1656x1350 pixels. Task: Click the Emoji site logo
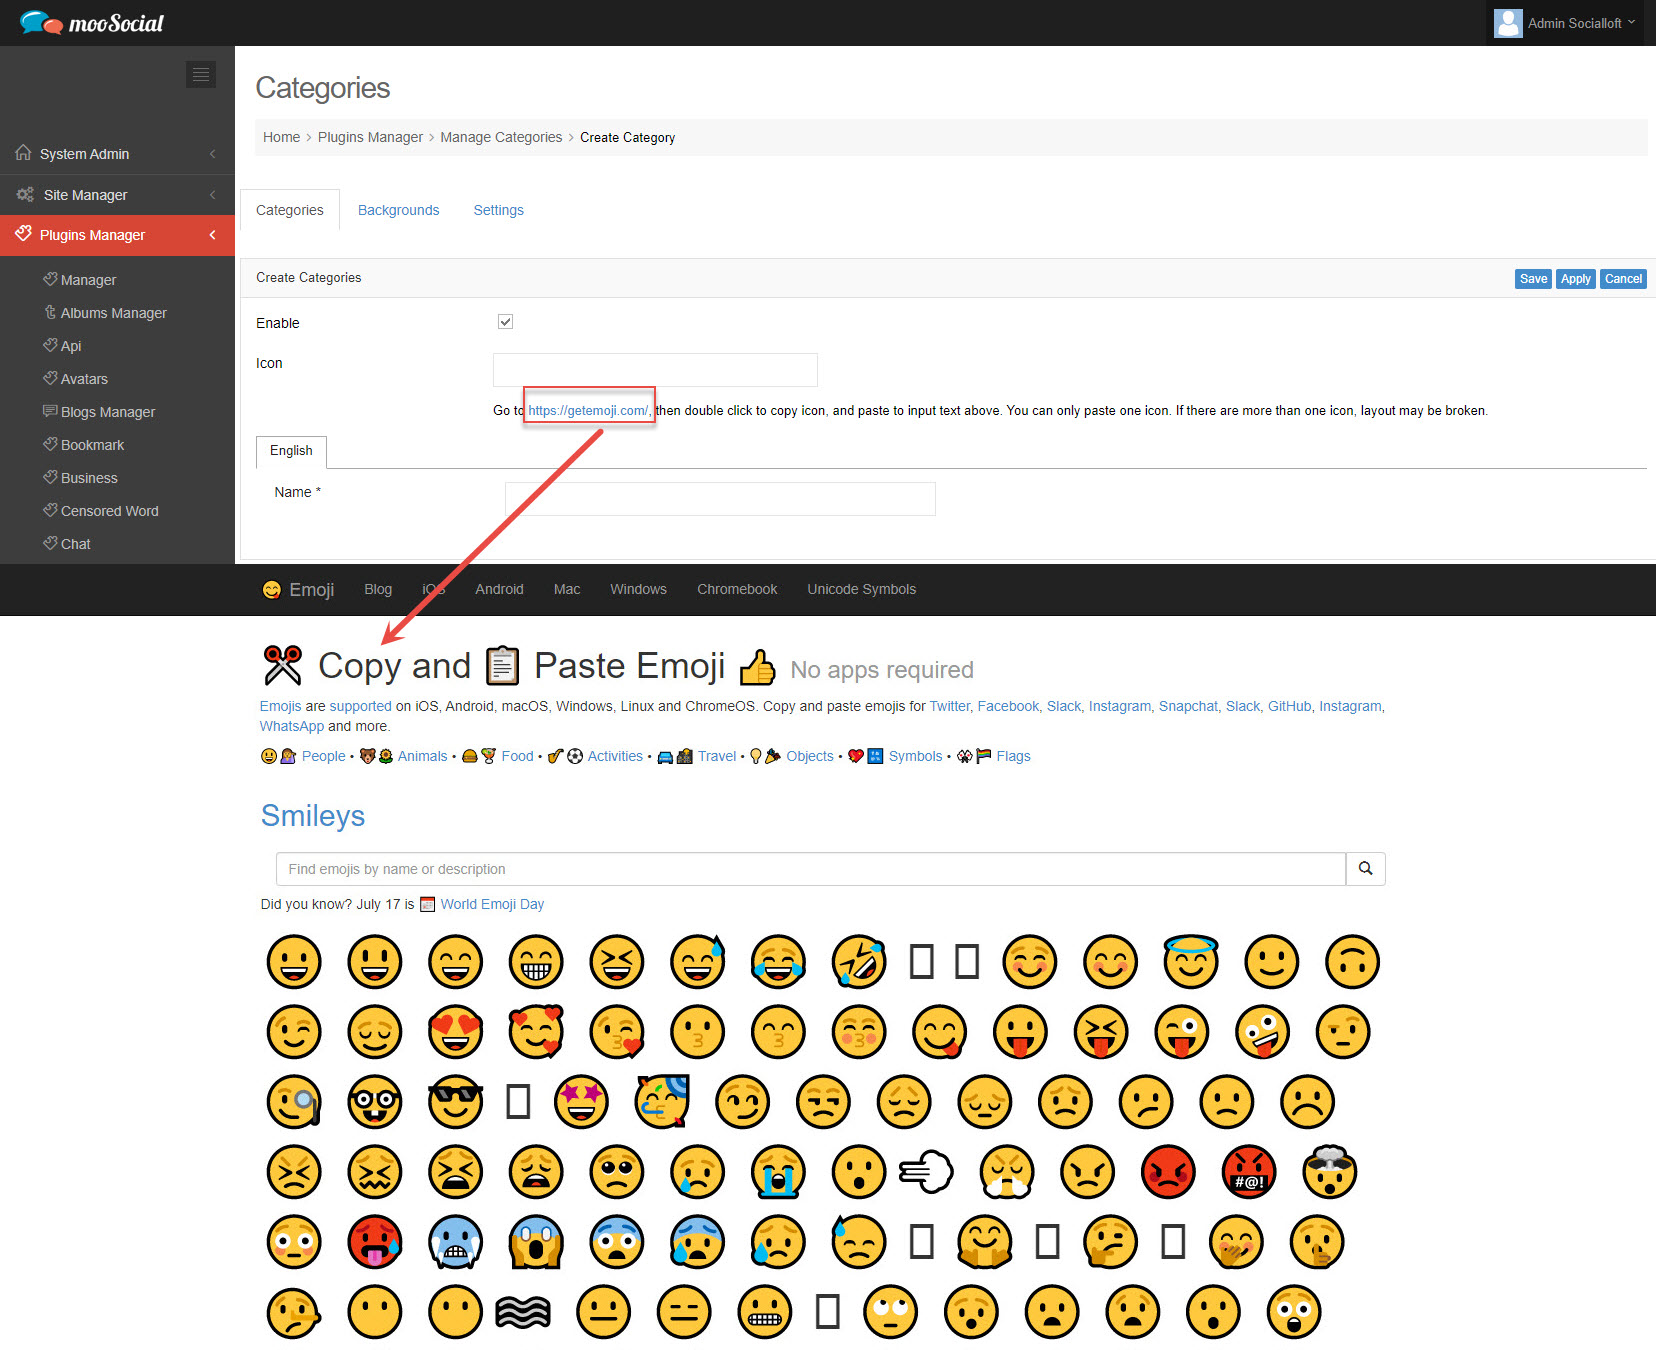[298, 590]
